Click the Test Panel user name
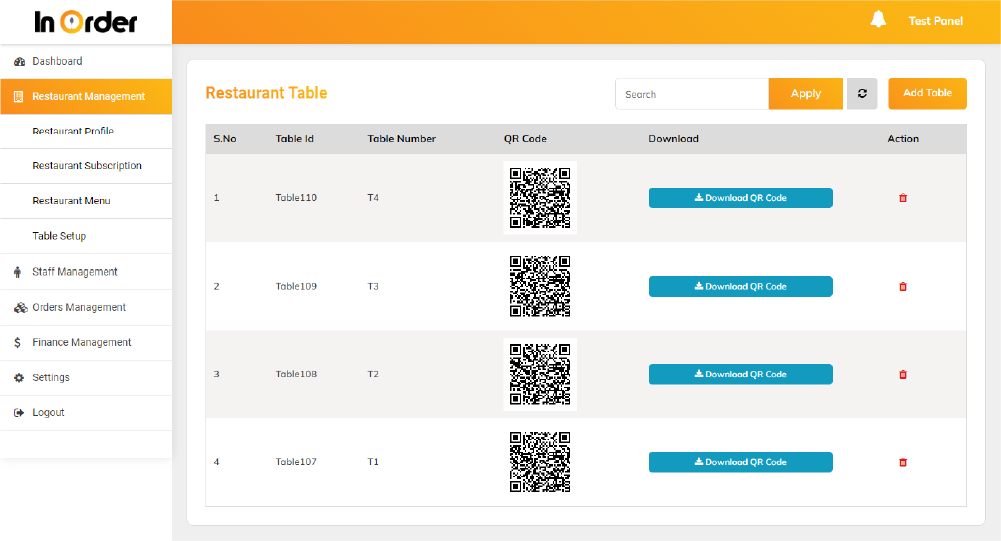The width and height of the screenshot is (1001, 541). [x=935, y=21]
